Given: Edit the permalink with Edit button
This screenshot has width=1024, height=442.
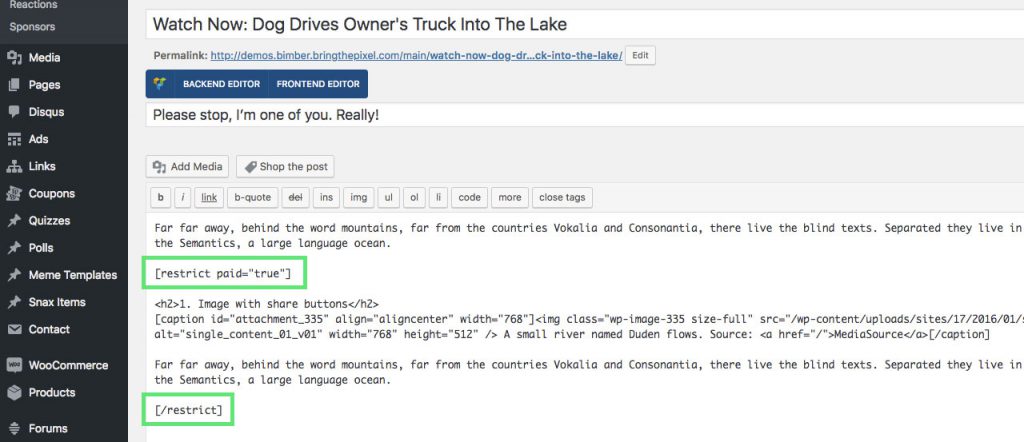Looking at the screenshot, I should [641, 55].
